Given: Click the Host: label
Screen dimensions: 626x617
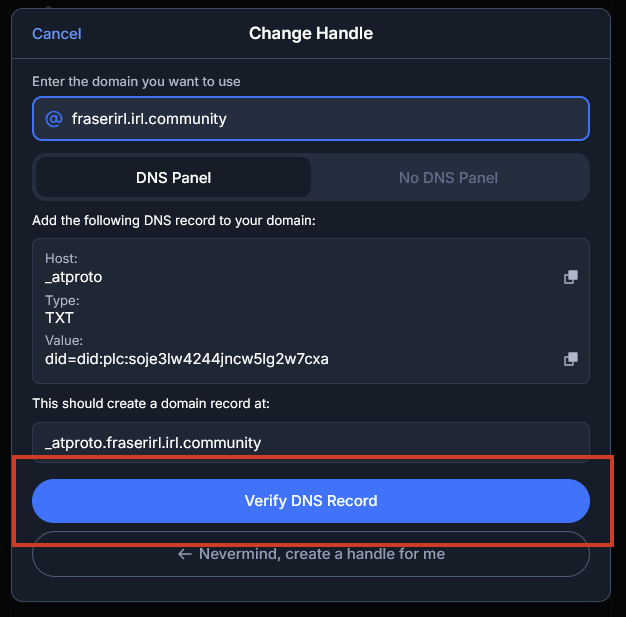Looking at the screenshot, I should pyautogui.click(x=61, y=259).
